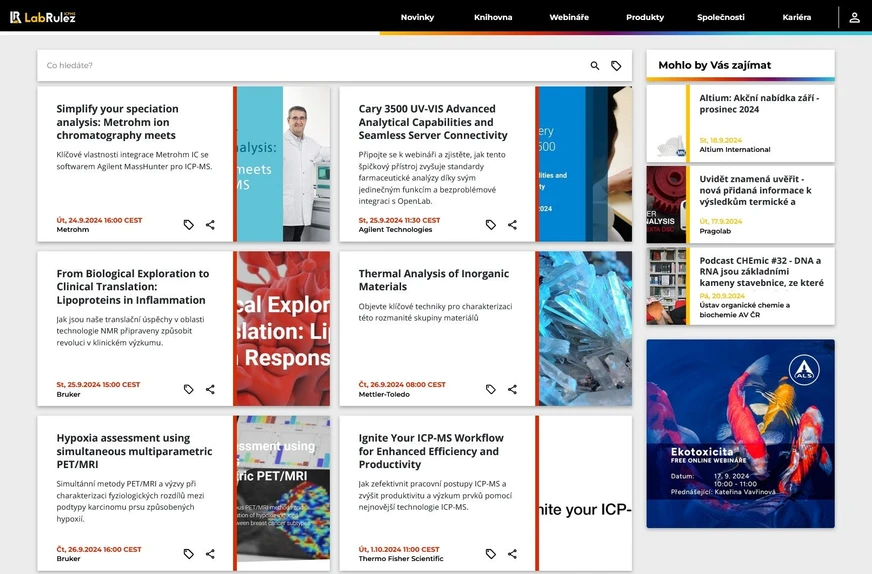Tag the Ignite Your ICP-MS Workflow webinar

click(490, 554)
